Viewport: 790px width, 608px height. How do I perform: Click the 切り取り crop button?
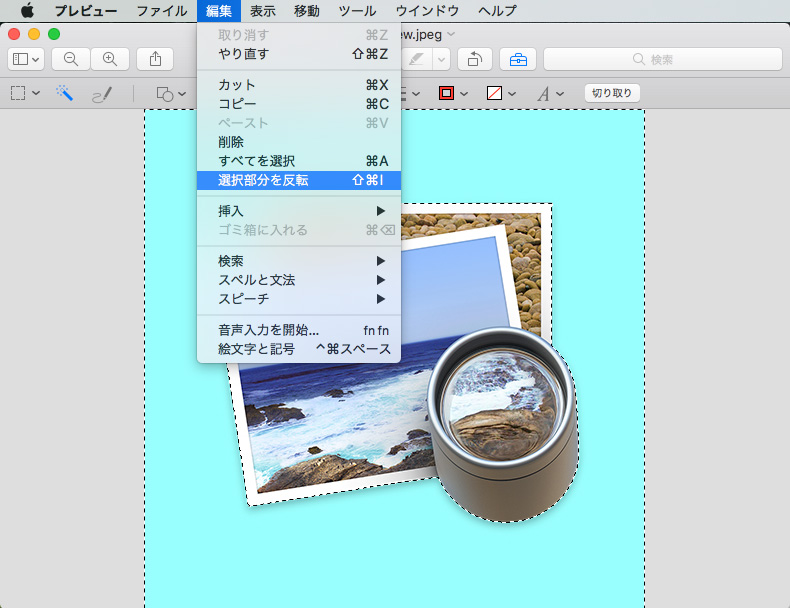pyautogui.click(x=612, y=93)
